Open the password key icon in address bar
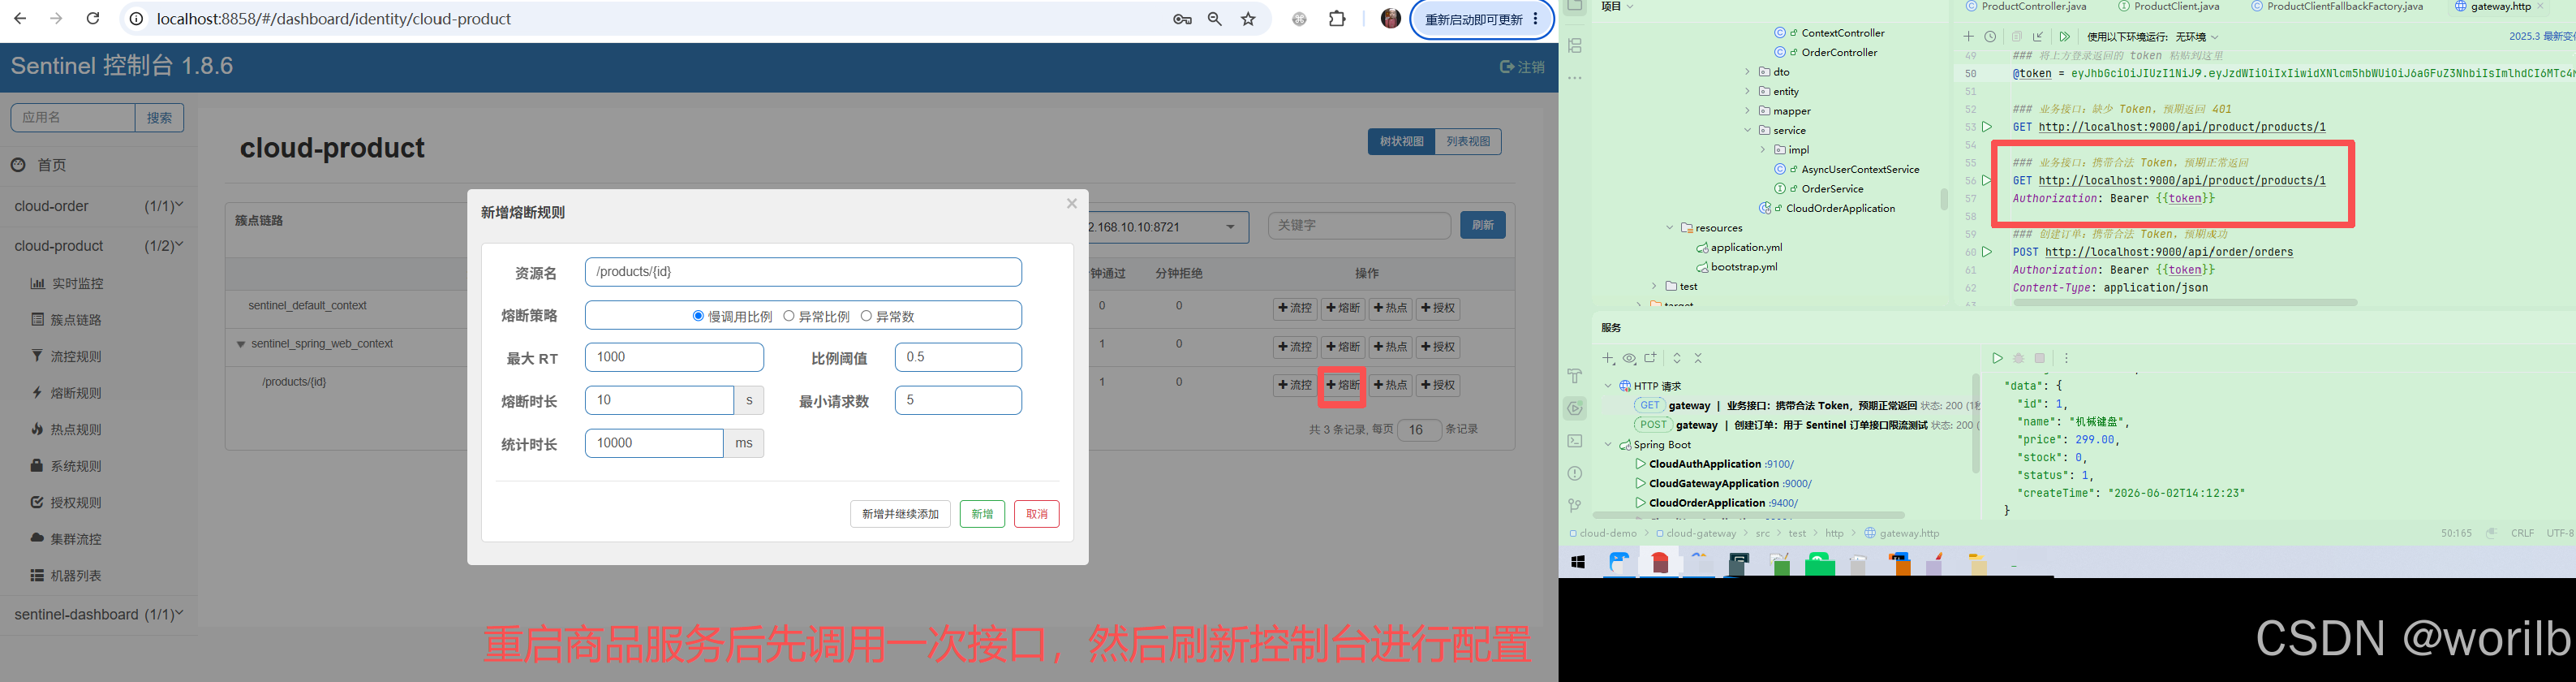This screenshot has width=2576, height=682. (x=1182, y=19)
